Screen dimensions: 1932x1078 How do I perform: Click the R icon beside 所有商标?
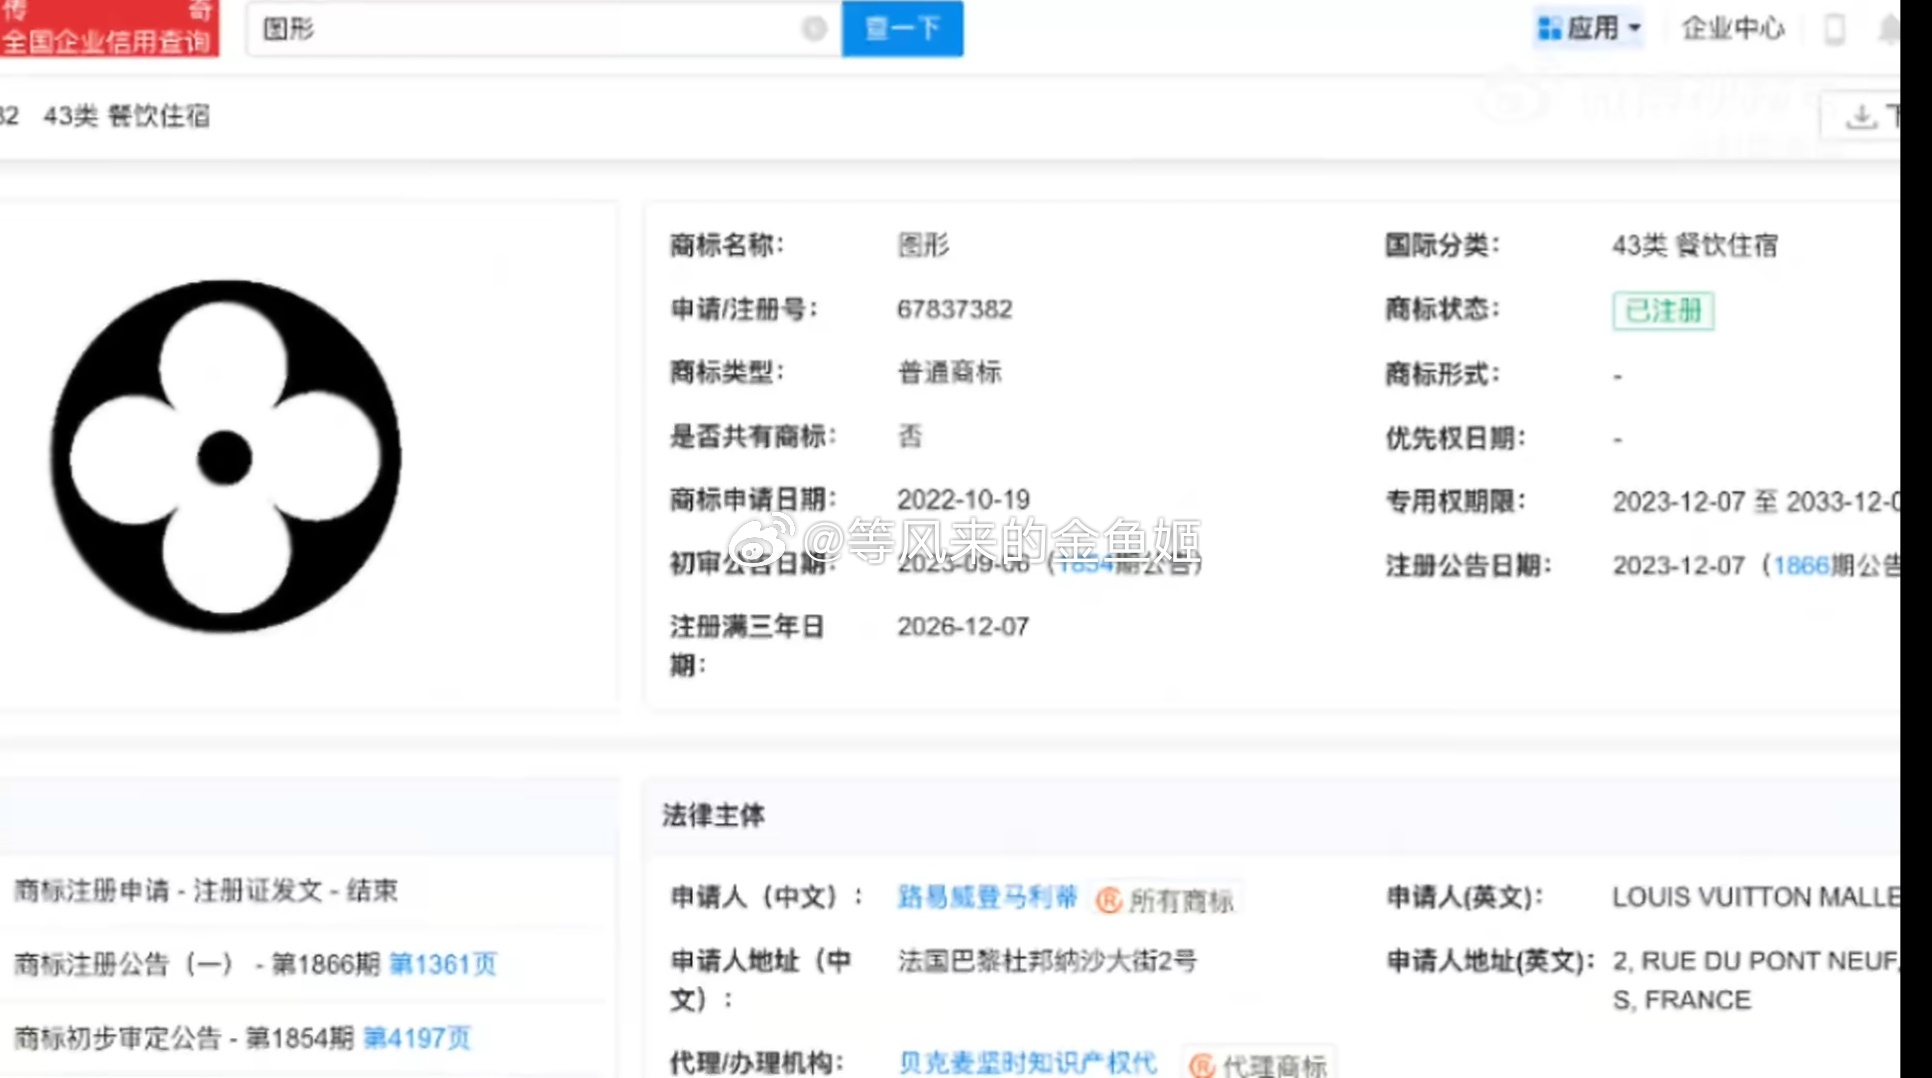1108,900
